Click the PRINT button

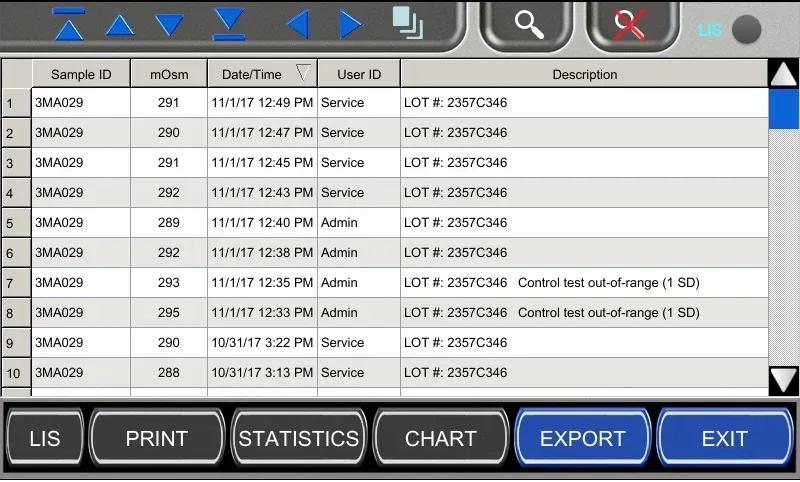[157, 439]
